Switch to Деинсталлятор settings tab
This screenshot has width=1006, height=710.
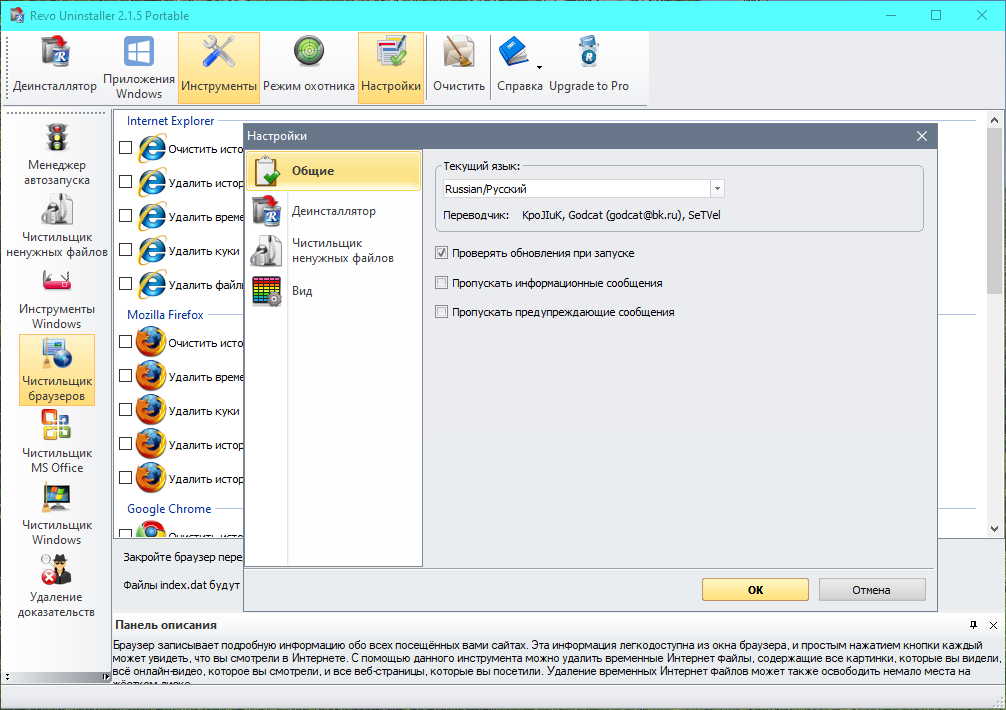[x=333, y=211]
